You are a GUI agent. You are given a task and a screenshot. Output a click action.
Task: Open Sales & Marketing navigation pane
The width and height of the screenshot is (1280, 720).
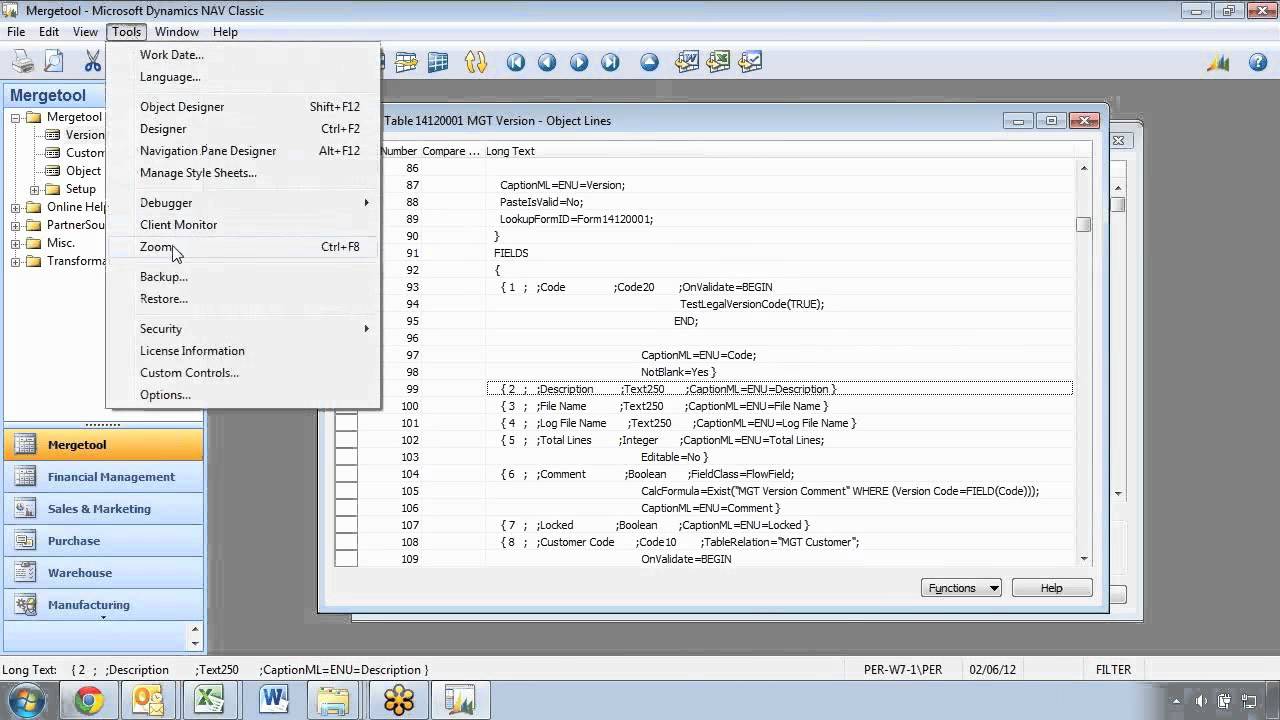[x=104, y=509]
